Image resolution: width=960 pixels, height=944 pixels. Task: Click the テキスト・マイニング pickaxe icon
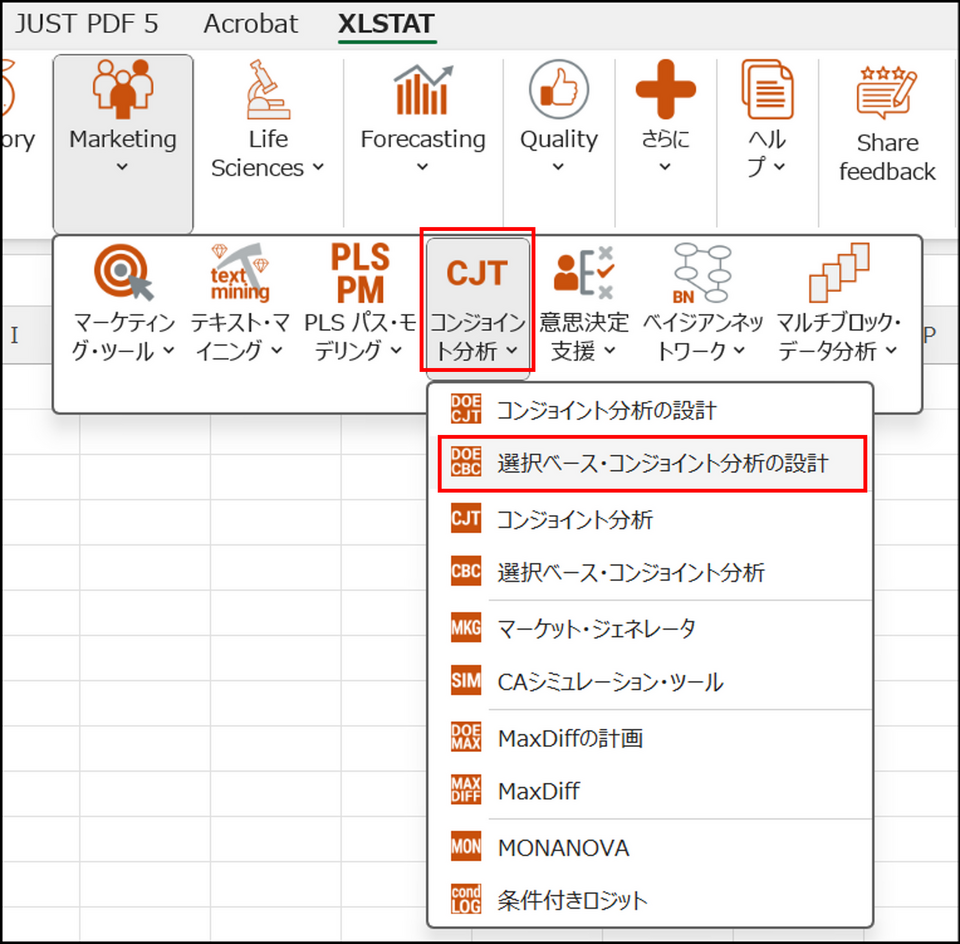(239, 273)
